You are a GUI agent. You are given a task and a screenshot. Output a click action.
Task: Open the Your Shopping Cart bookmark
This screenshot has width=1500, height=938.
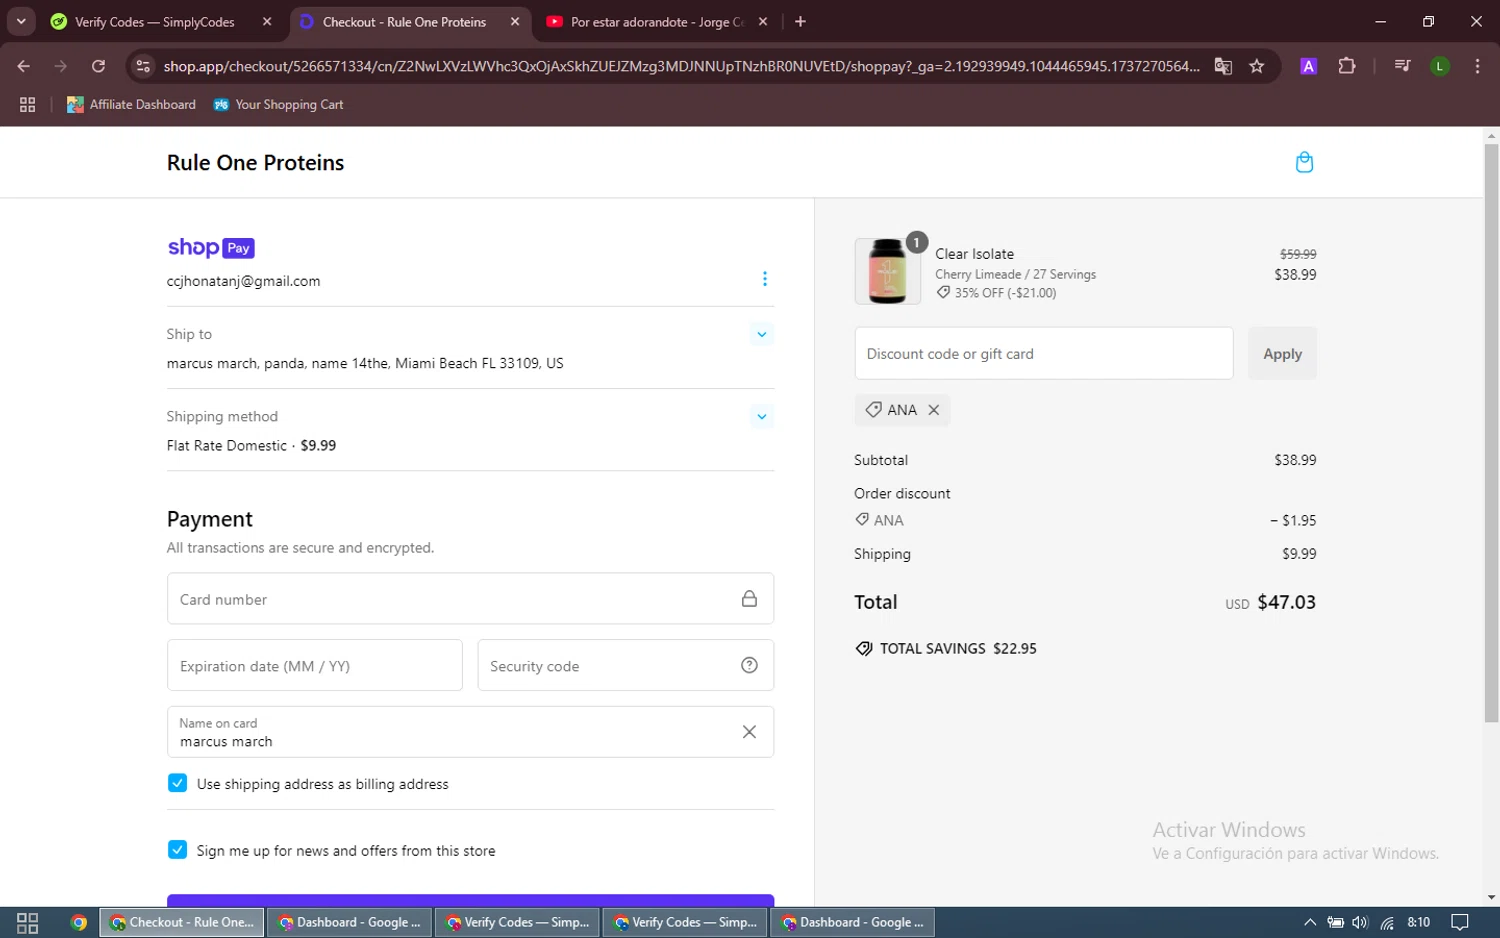pos(278,104)
